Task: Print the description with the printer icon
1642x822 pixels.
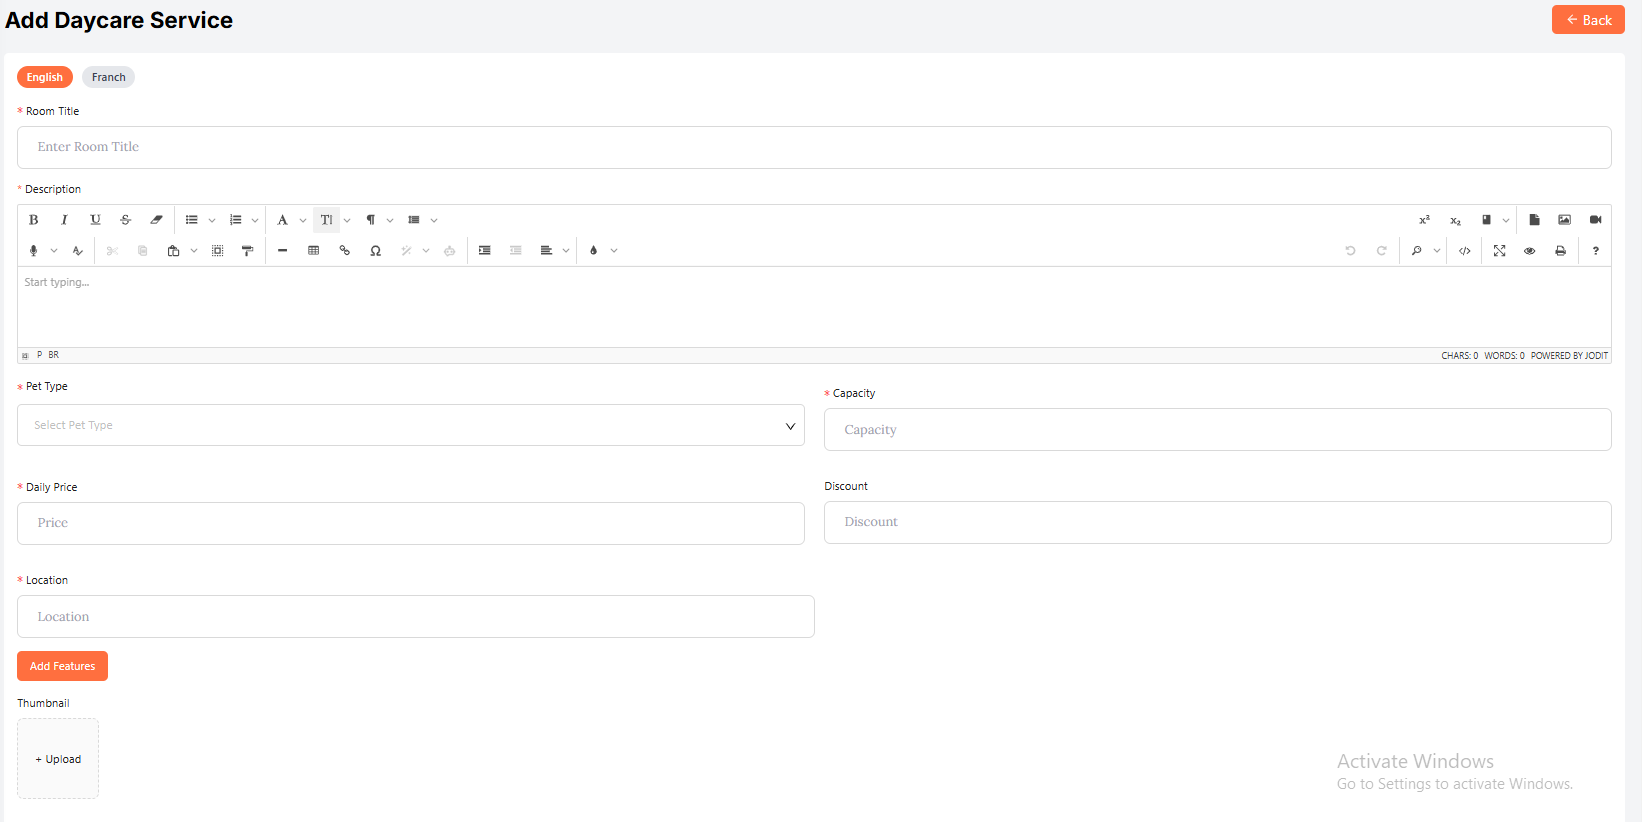Action: pos(1560,251)
